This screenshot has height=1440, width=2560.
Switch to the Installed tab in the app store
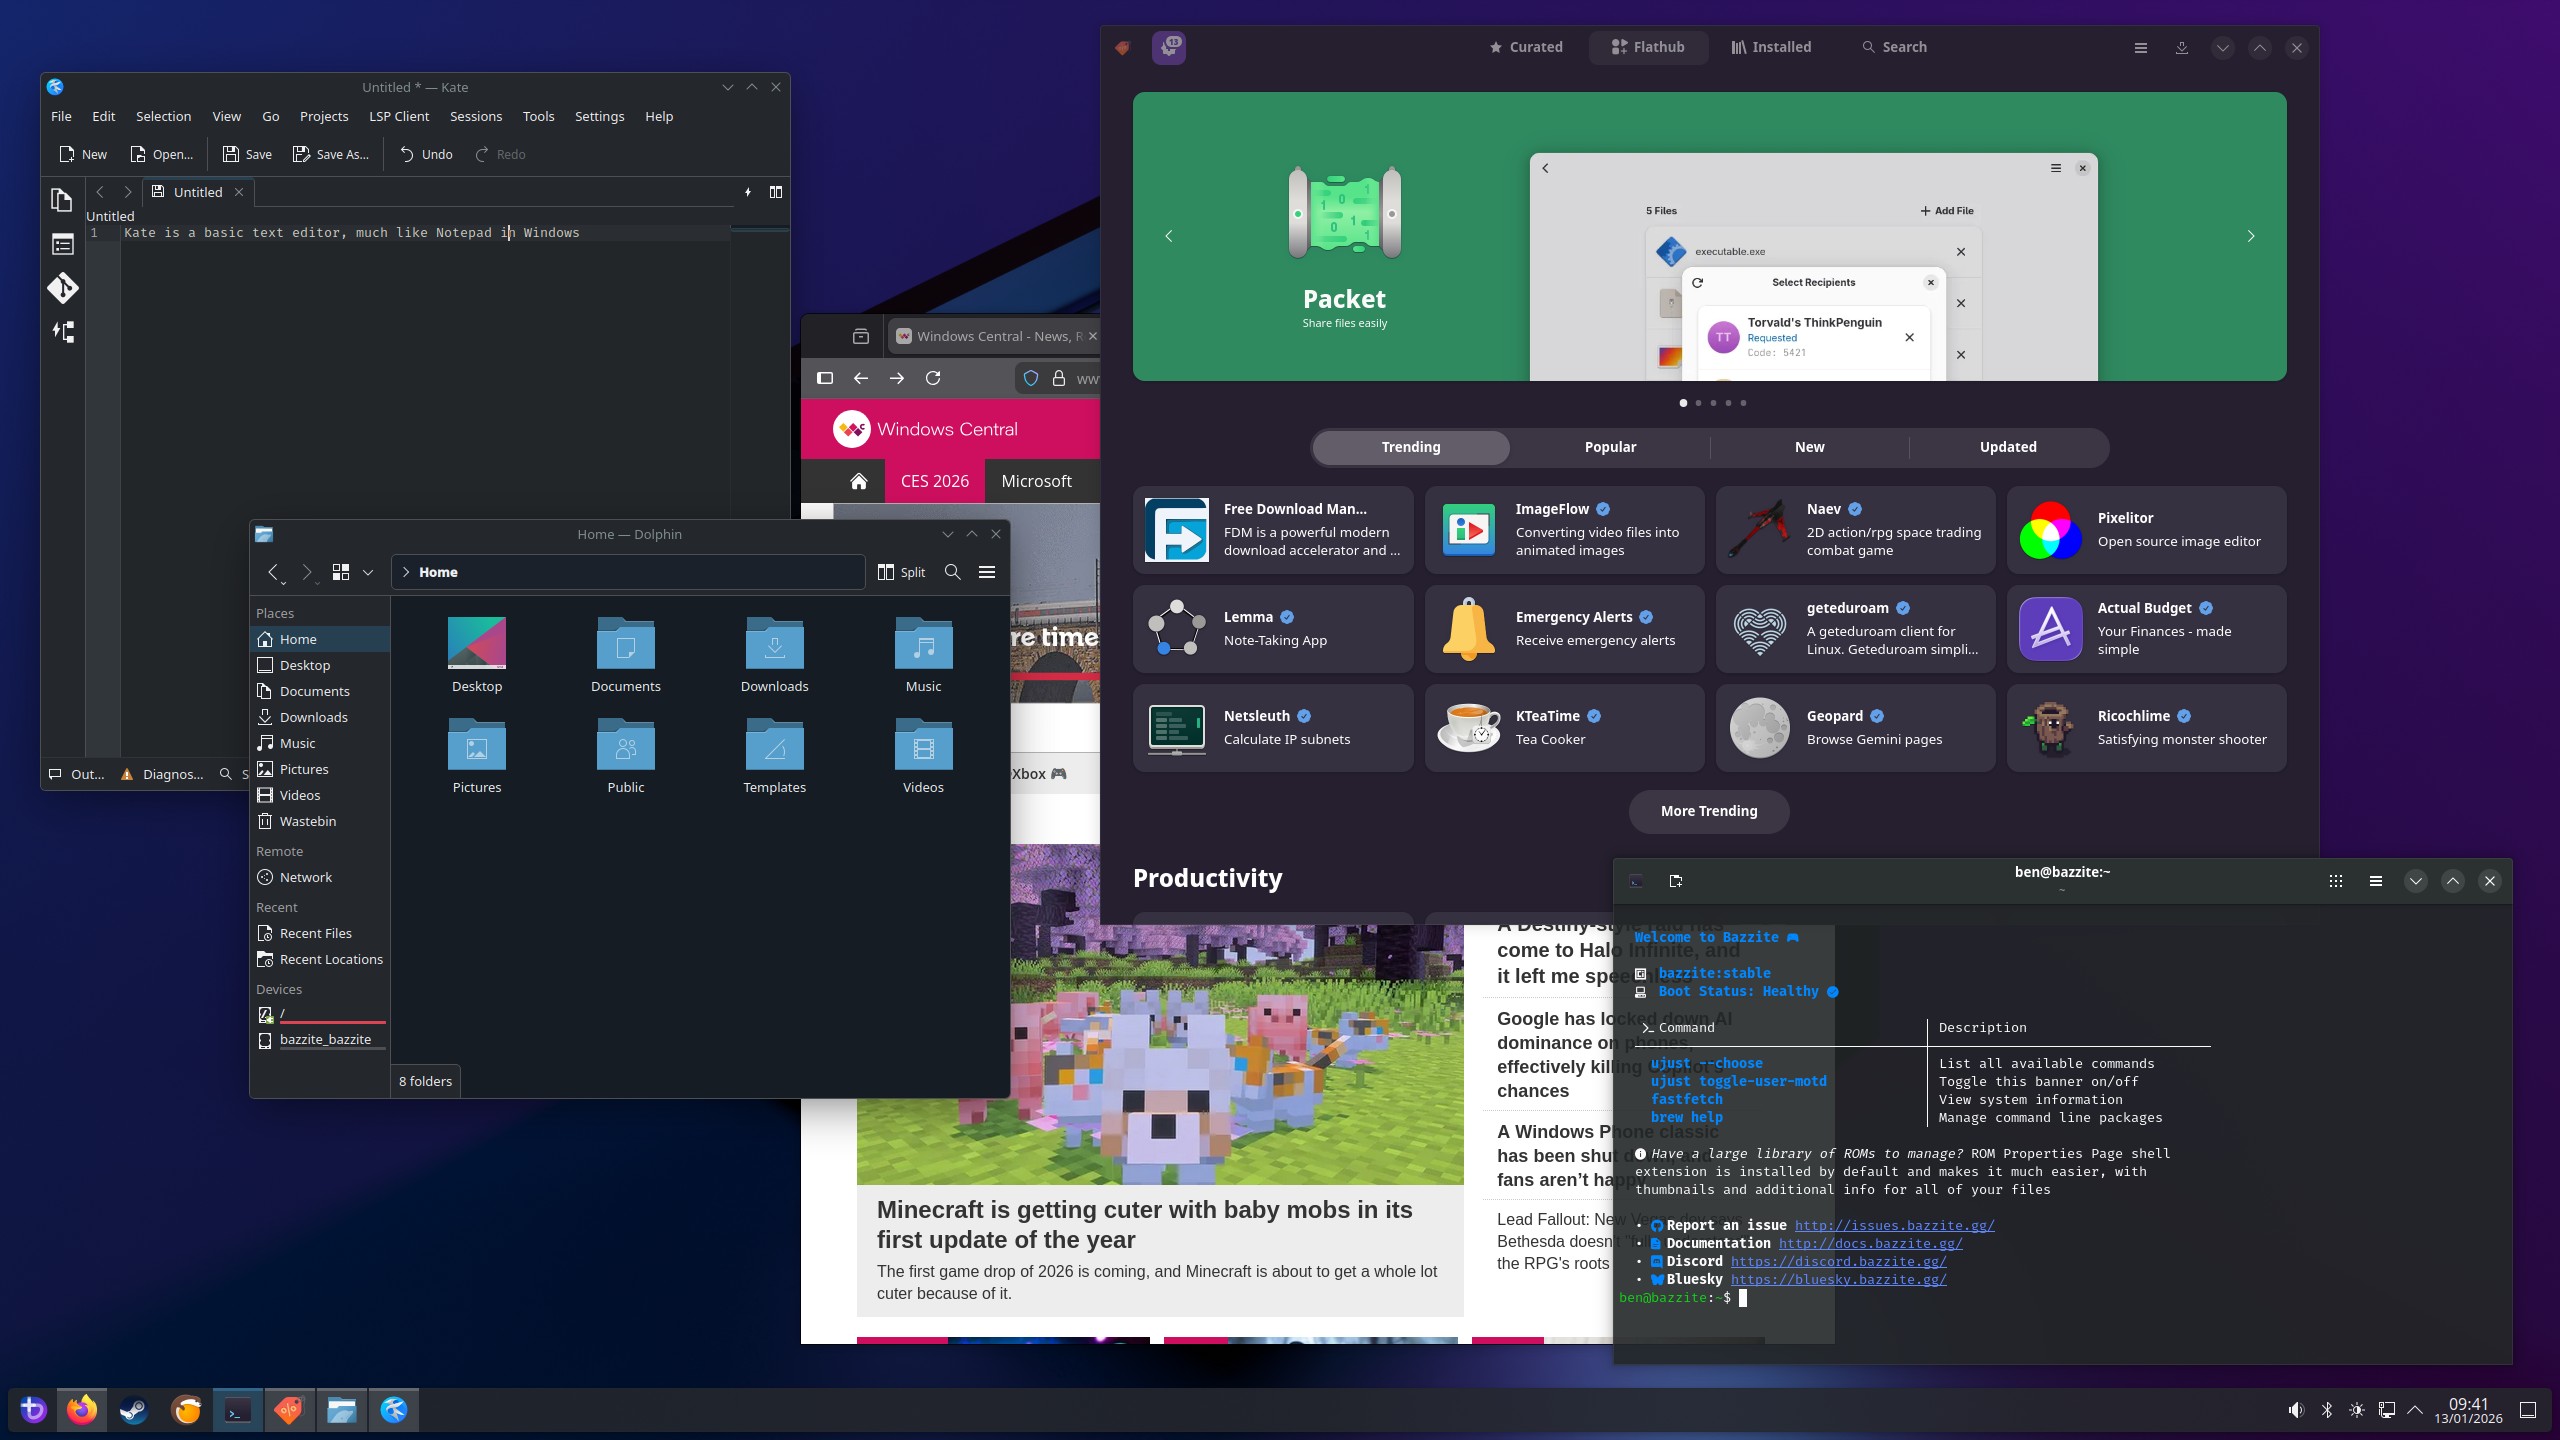point(1770,47)
